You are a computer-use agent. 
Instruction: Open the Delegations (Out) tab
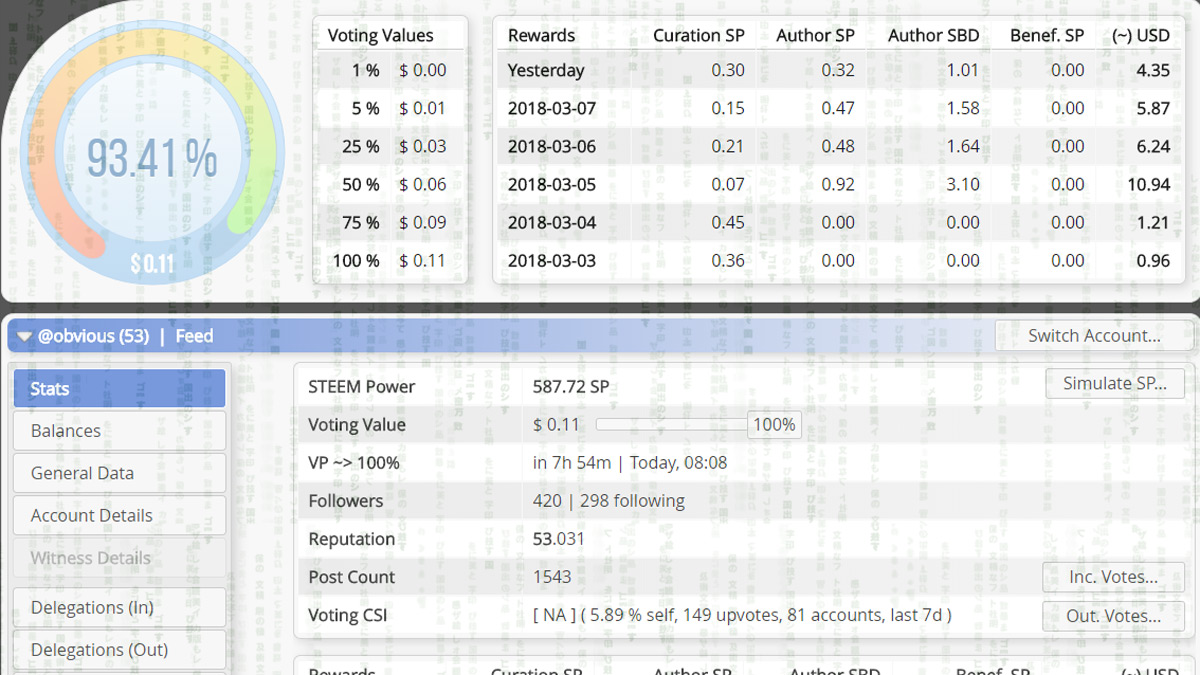point(119,650)
